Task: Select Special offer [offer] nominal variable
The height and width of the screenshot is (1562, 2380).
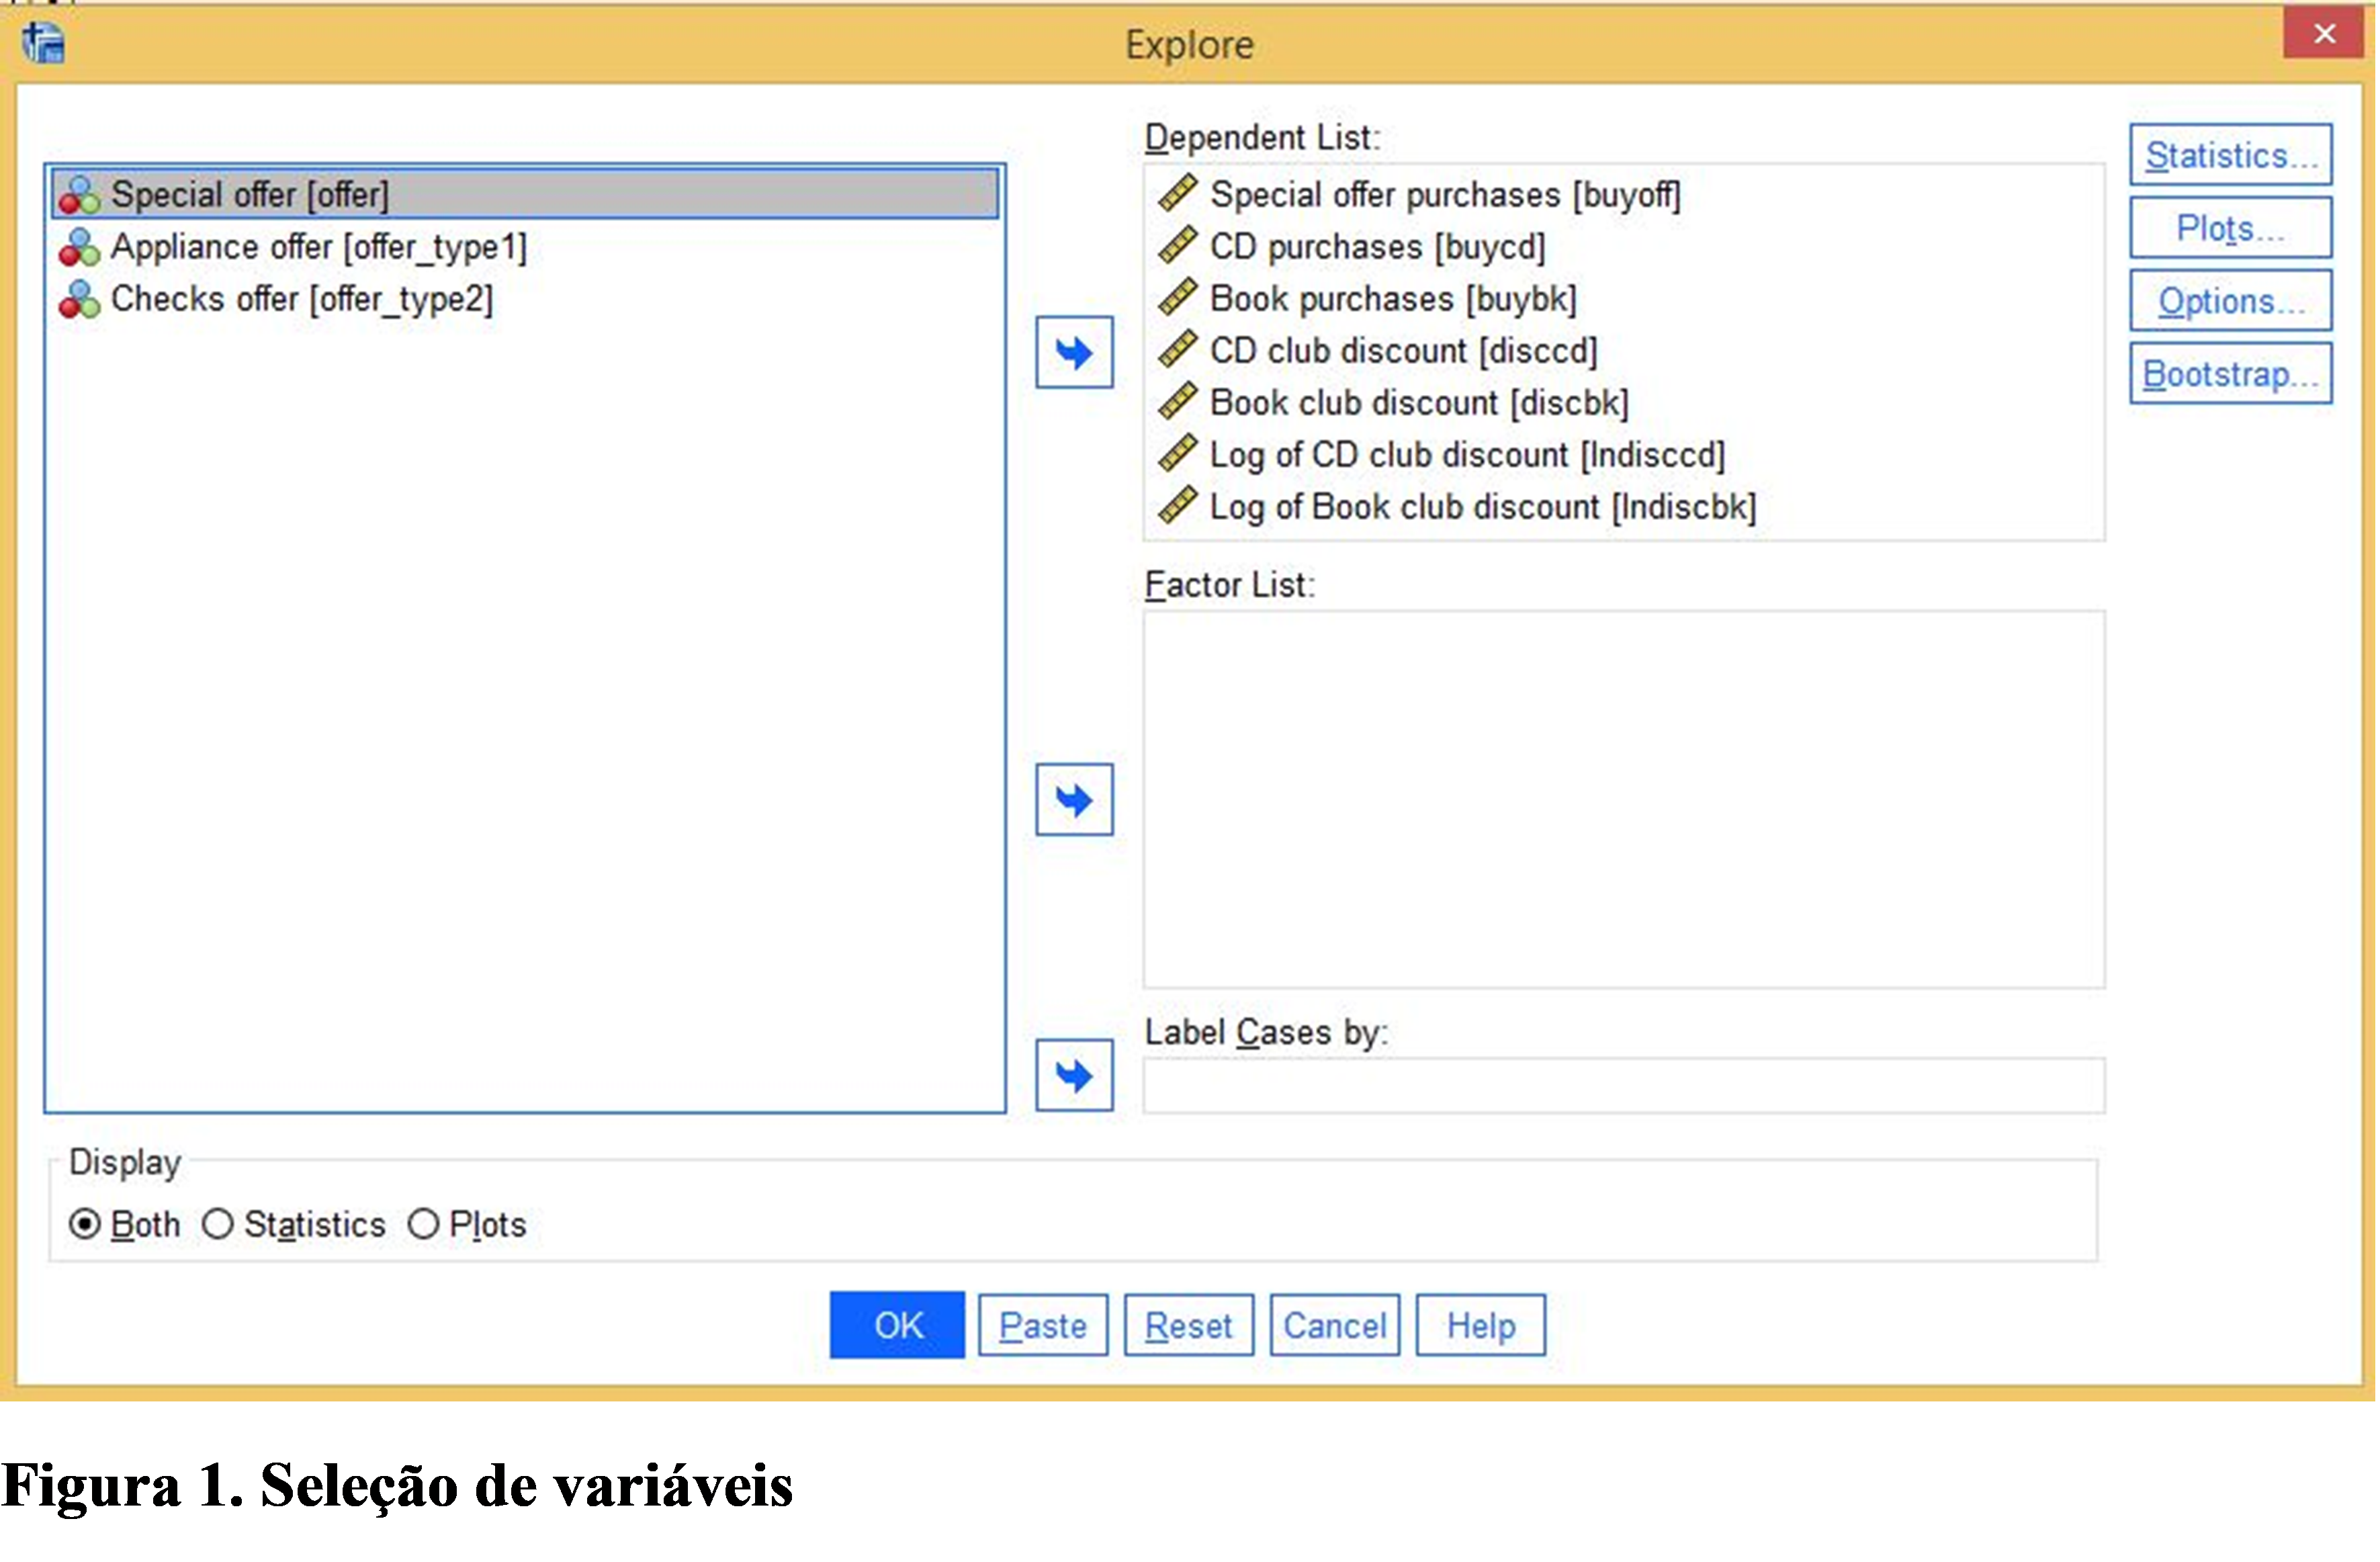Action: (x=250, y=194)
